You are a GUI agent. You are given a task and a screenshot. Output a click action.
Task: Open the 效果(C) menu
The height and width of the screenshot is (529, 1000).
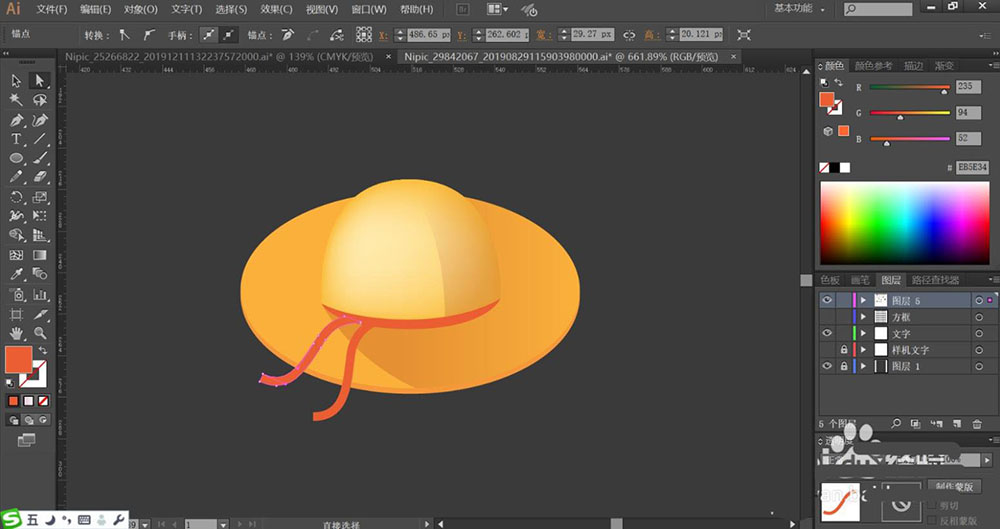[x=277, y=10]
